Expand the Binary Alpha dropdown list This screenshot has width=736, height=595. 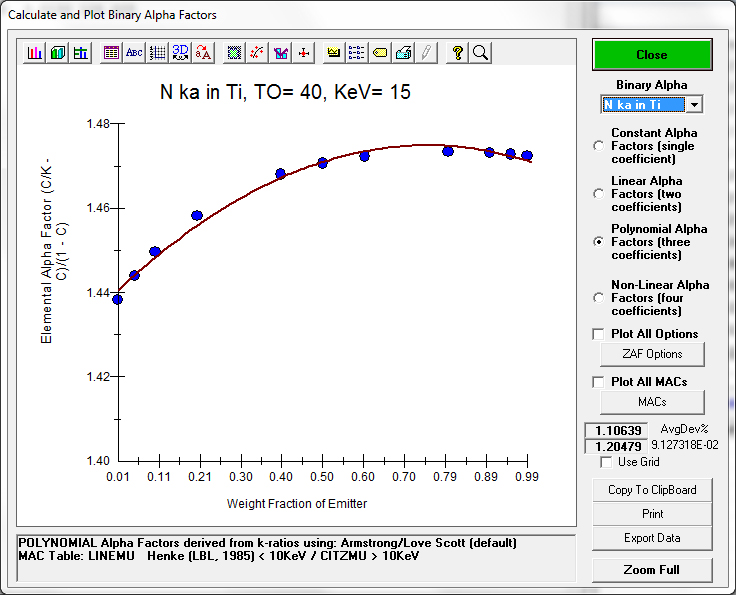pyautogui.click(x=694, y=104)
